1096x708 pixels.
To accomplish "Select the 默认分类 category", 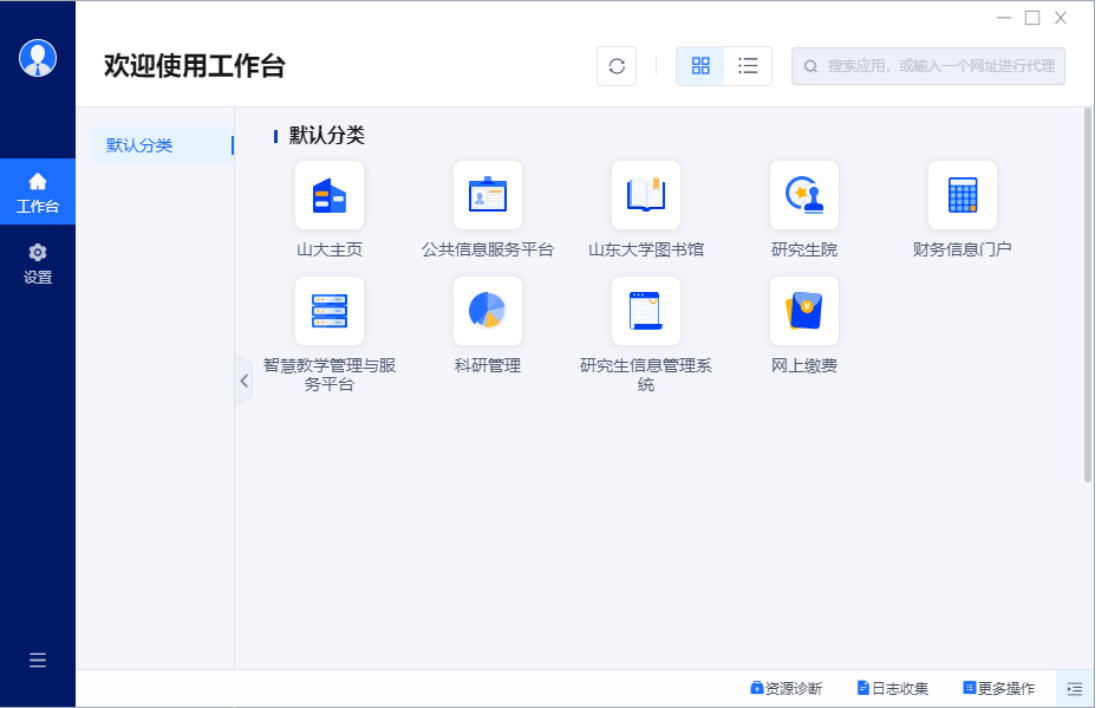I will tap(164, 145).
